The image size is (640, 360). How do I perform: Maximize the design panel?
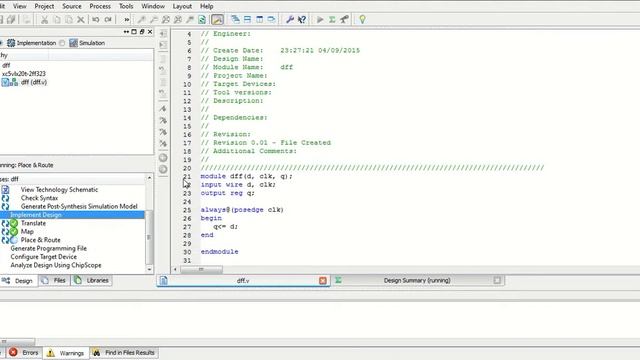[134, 31]
